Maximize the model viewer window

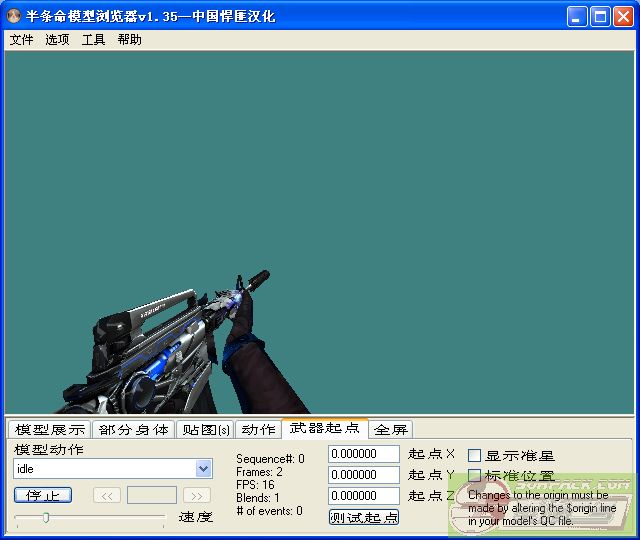[x=600, y=17]
